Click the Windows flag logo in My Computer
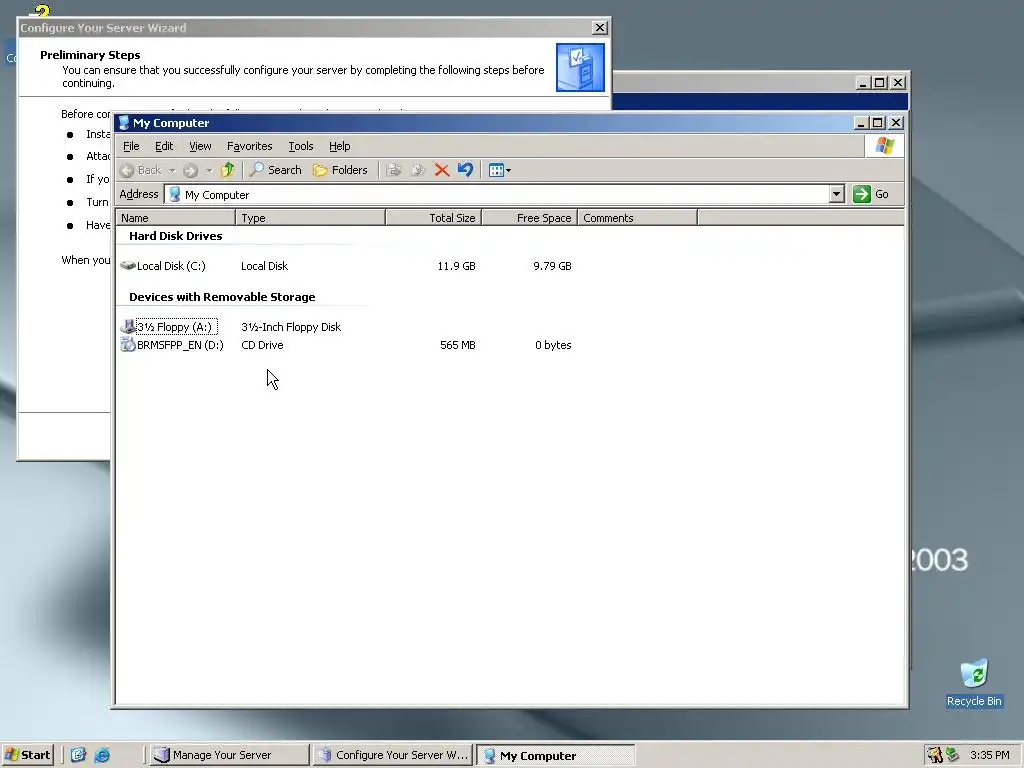The height and width of the screenshot is (768, 1024). point(885,146)
